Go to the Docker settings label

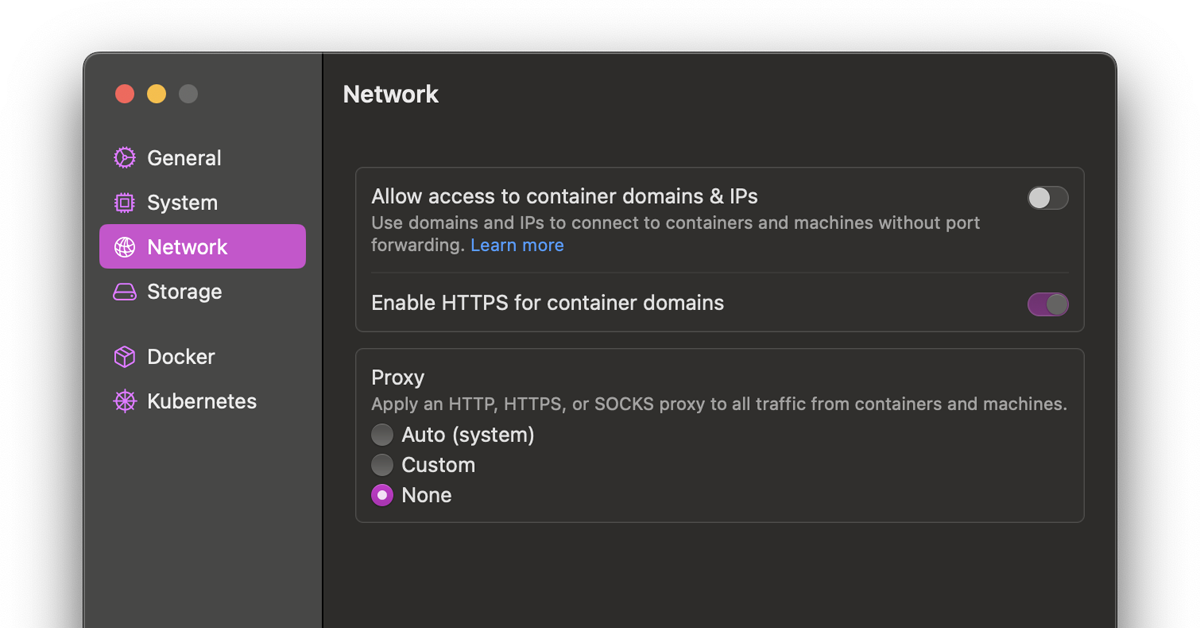tap(181, 357)
